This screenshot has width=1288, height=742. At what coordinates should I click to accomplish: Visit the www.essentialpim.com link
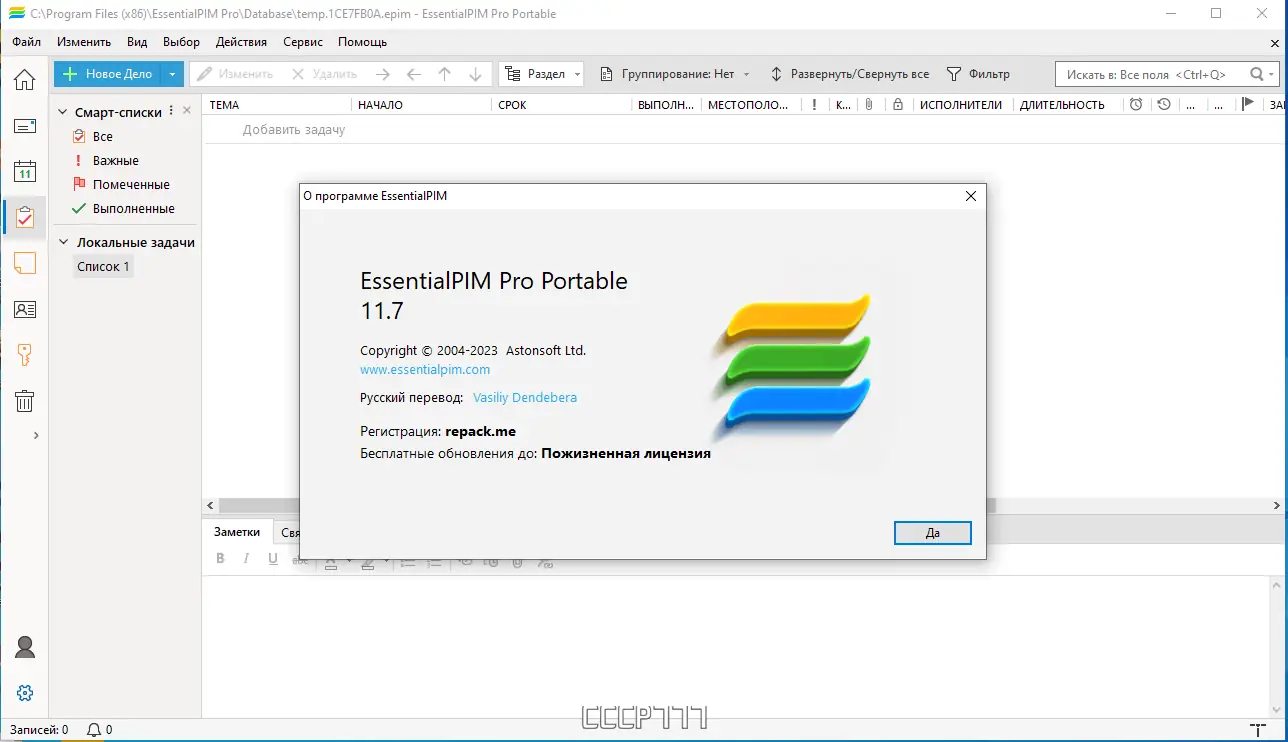coord(424,369)
